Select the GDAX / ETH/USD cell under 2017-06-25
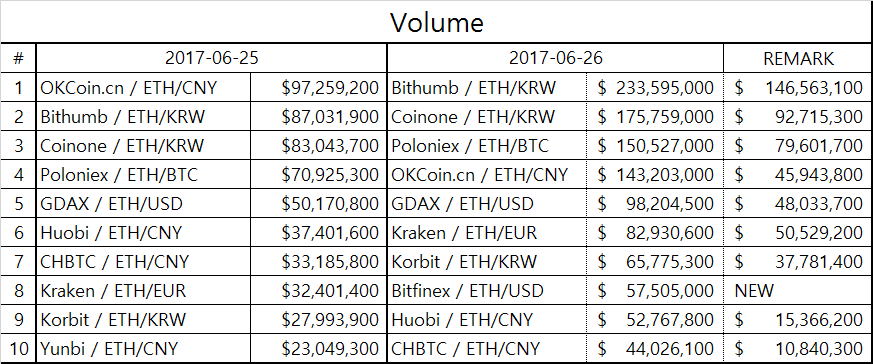This screenshot has height=364, width=873. coord(144,204)
